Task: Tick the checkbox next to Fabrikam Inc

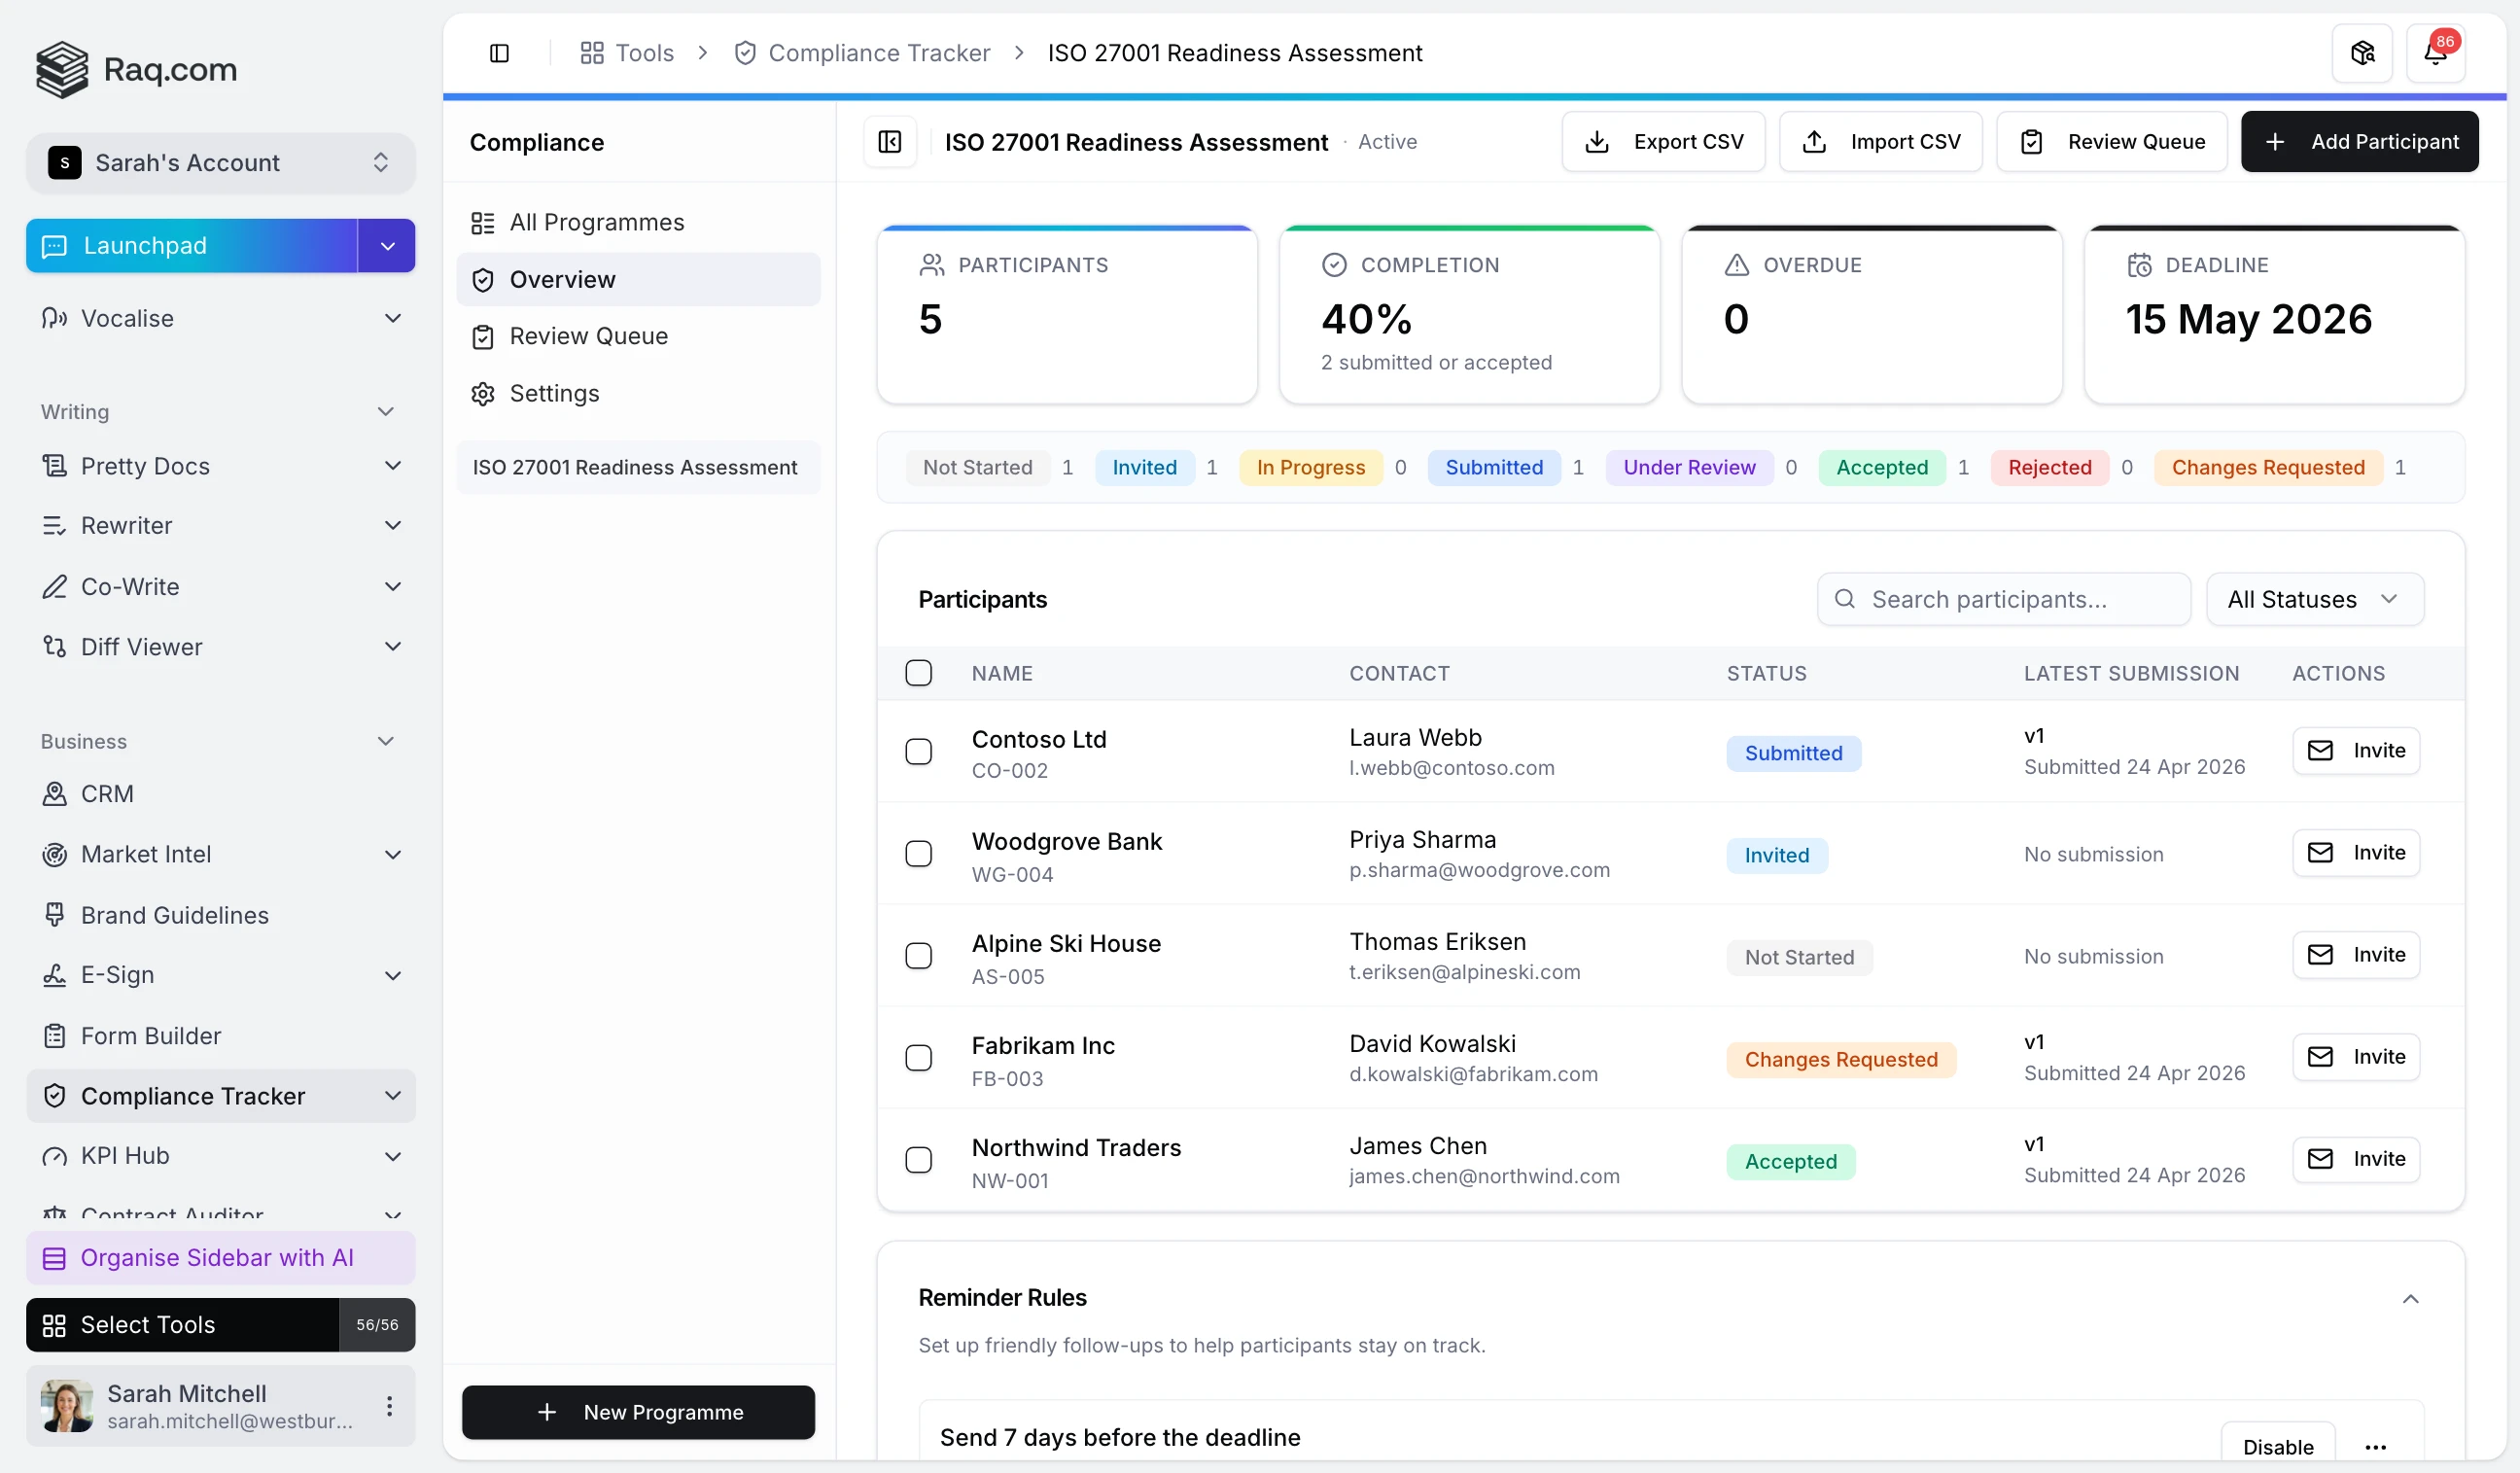Action: pos(918,1057)
